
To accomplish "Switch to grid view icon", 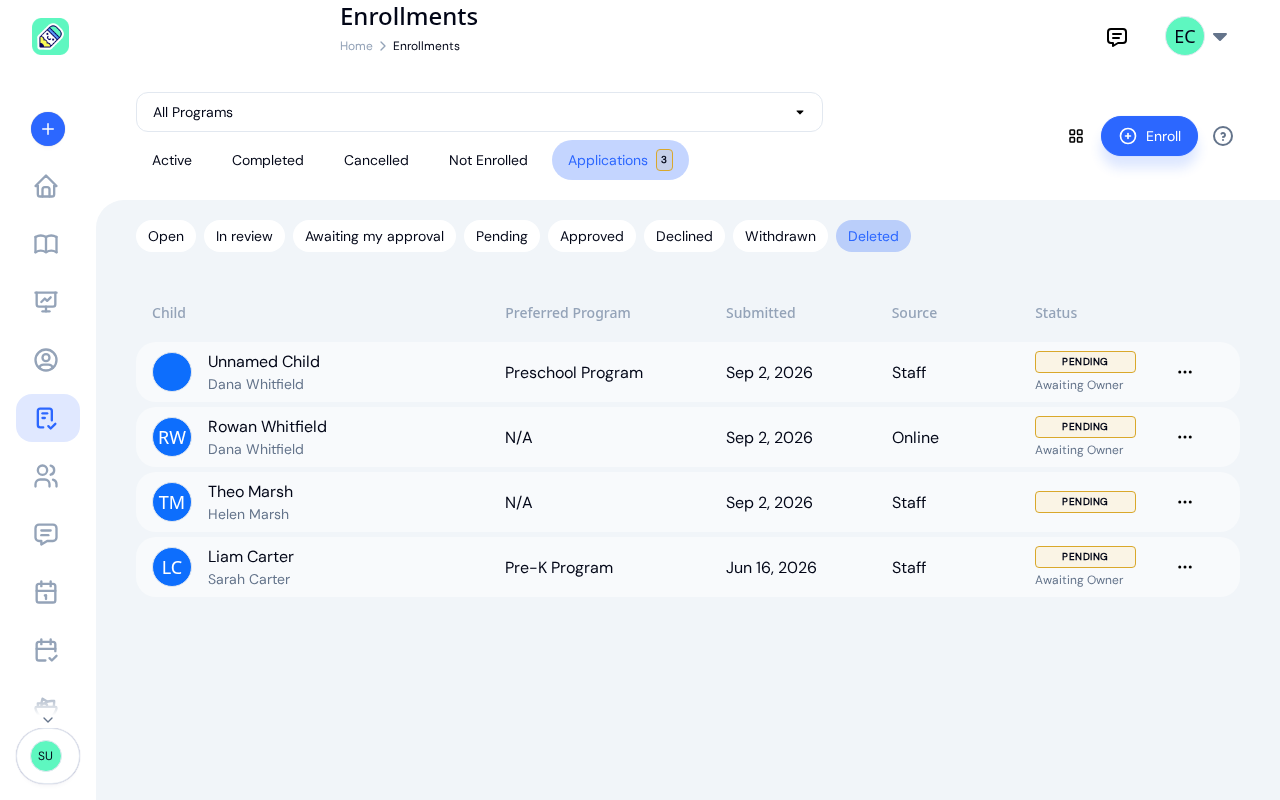I will click(x=1076, y=136).
